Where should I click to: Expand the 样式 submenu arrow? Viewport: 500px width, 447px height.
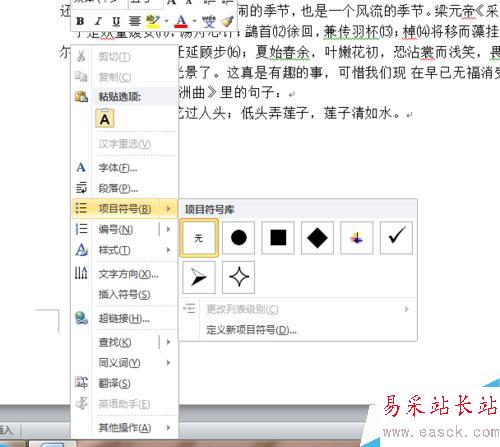[x=168, y=250]
